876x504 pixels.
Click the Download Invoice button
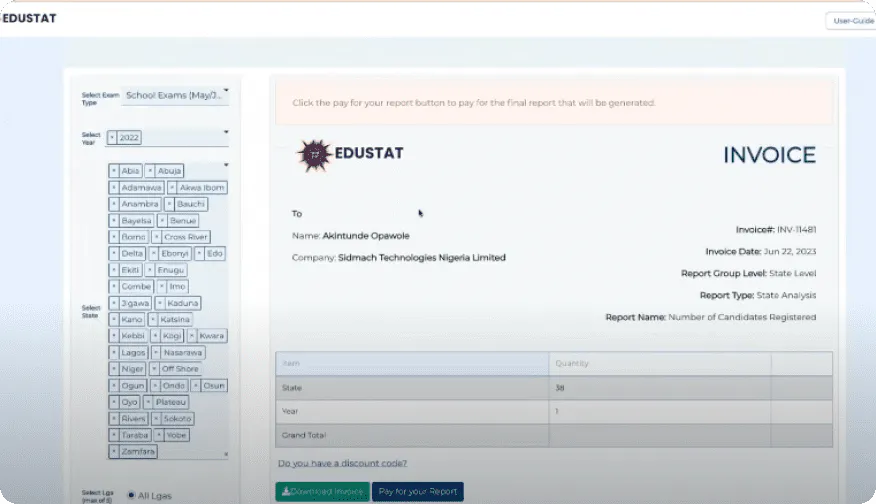(322, 492)
